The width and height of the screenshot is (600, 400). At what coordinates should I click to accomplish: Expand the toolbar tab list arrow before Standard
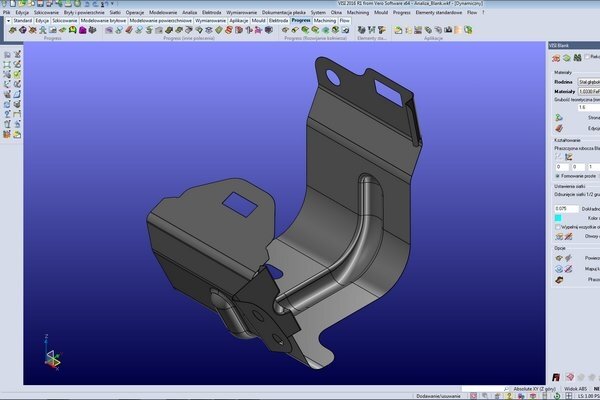(x=8, y=21)
